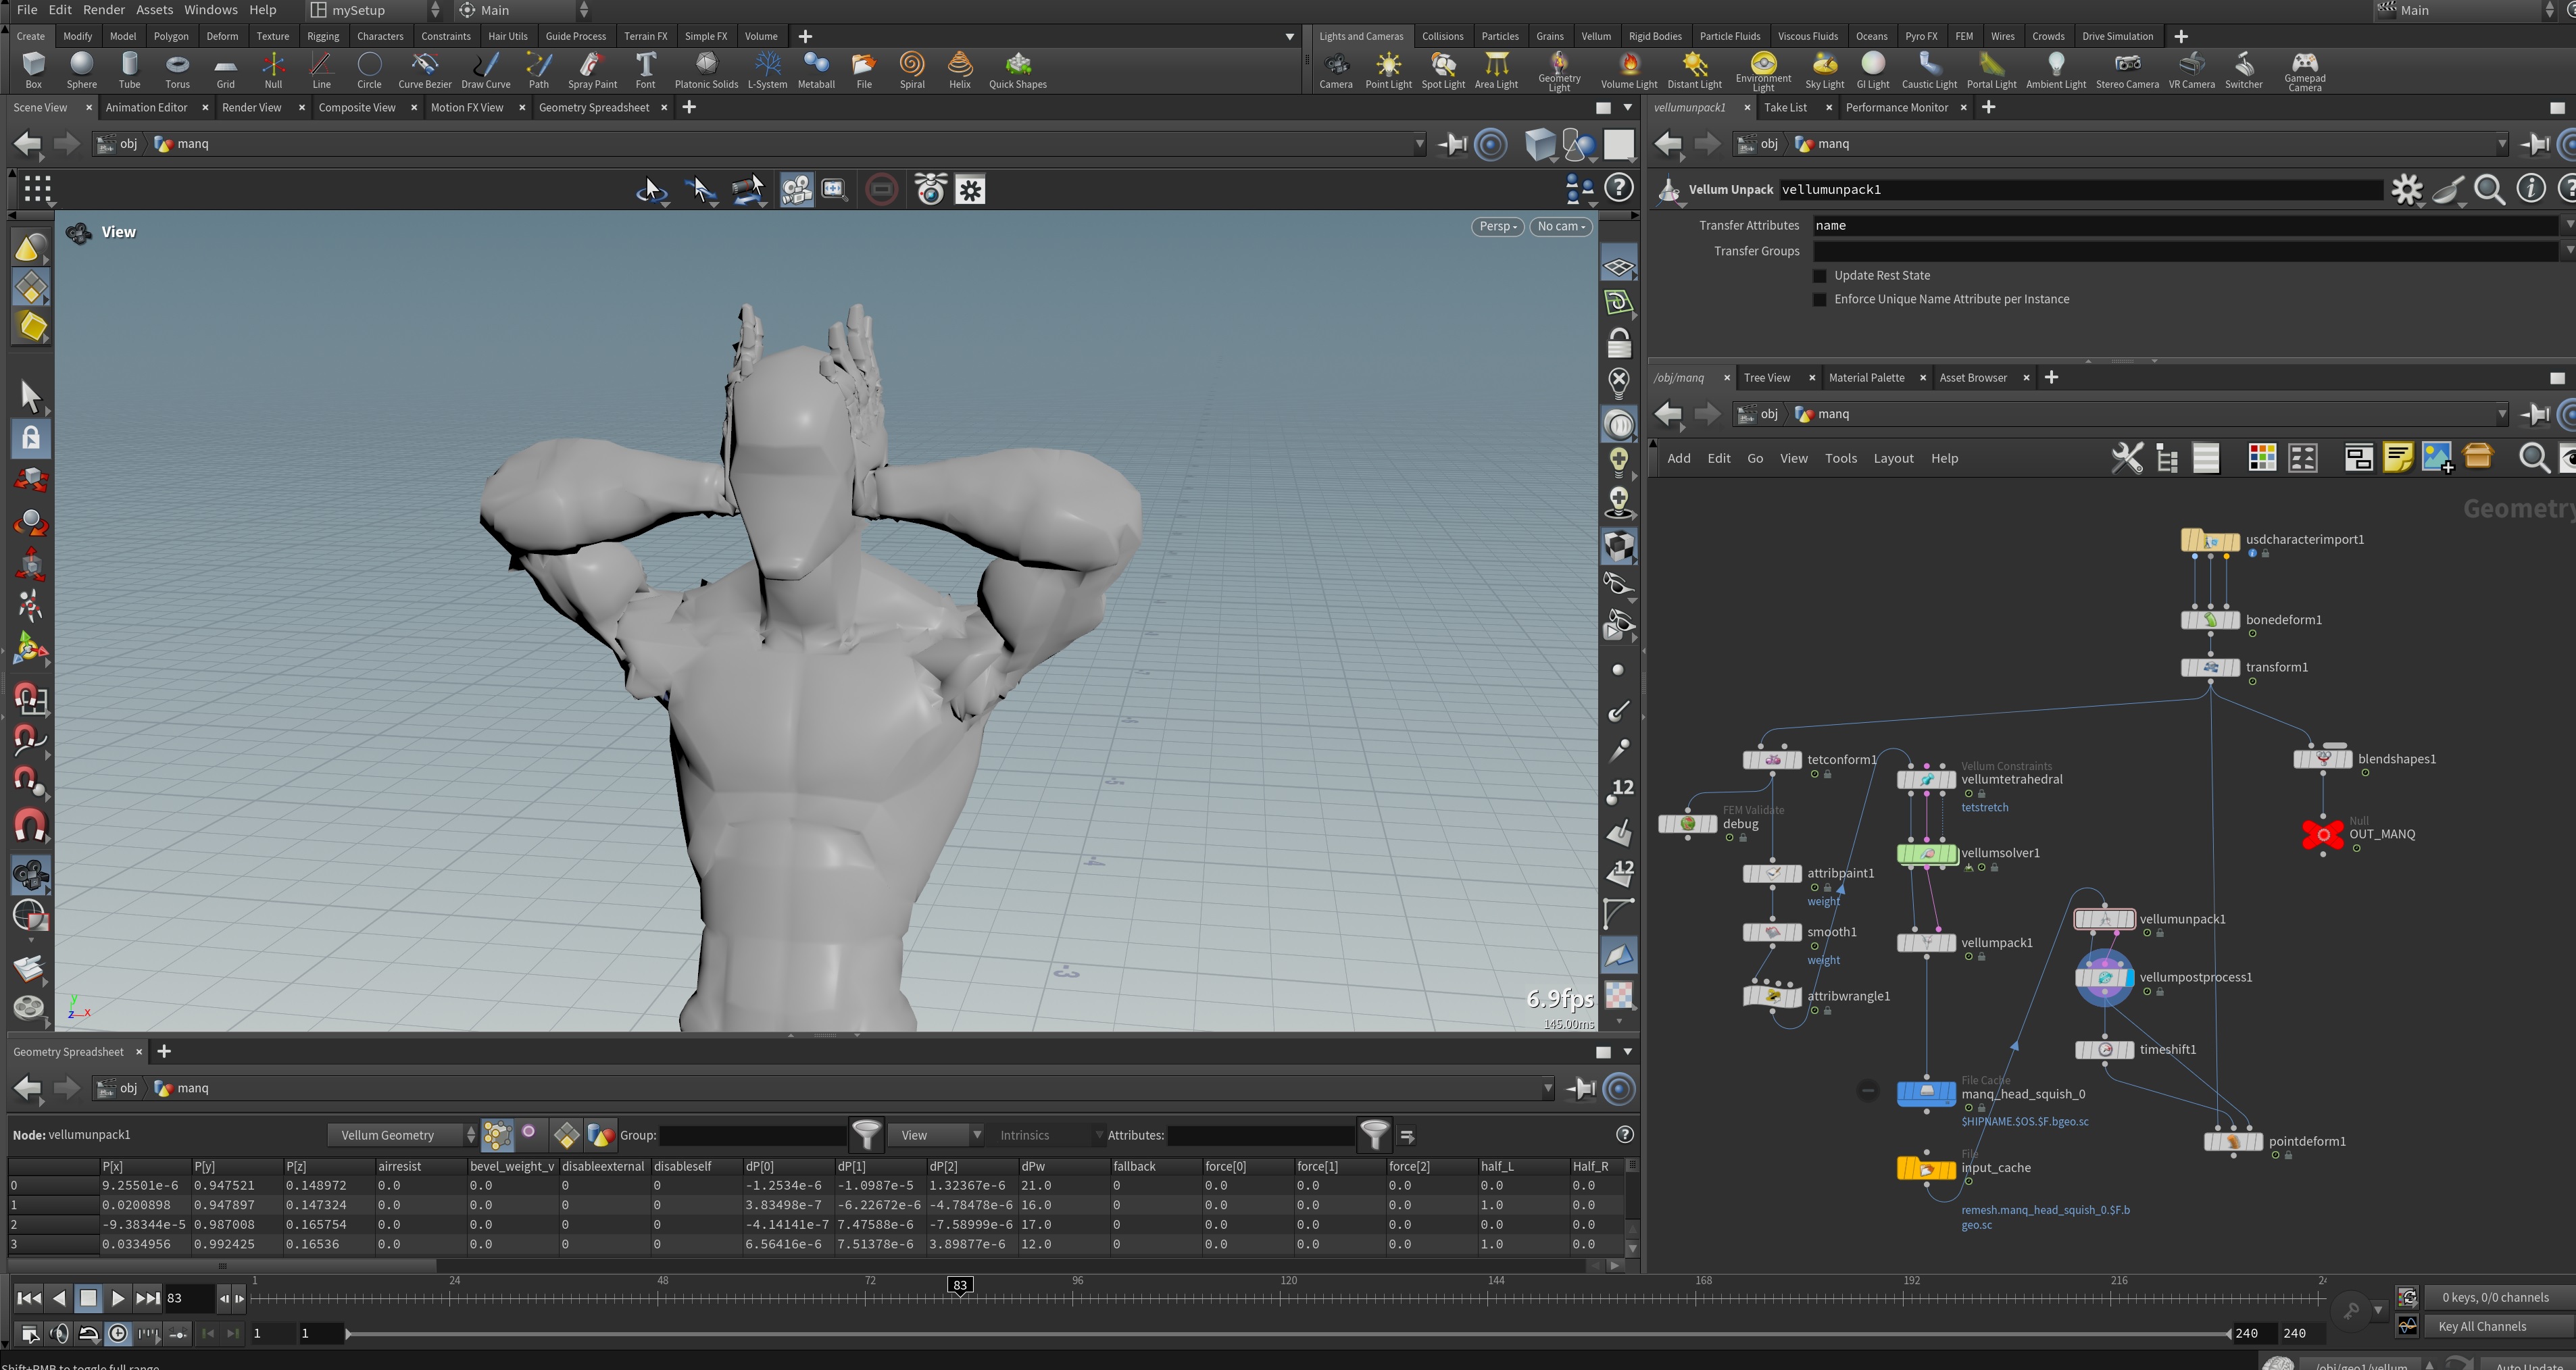Open the Persp viewport dropdown

(x=1497, y=227)
